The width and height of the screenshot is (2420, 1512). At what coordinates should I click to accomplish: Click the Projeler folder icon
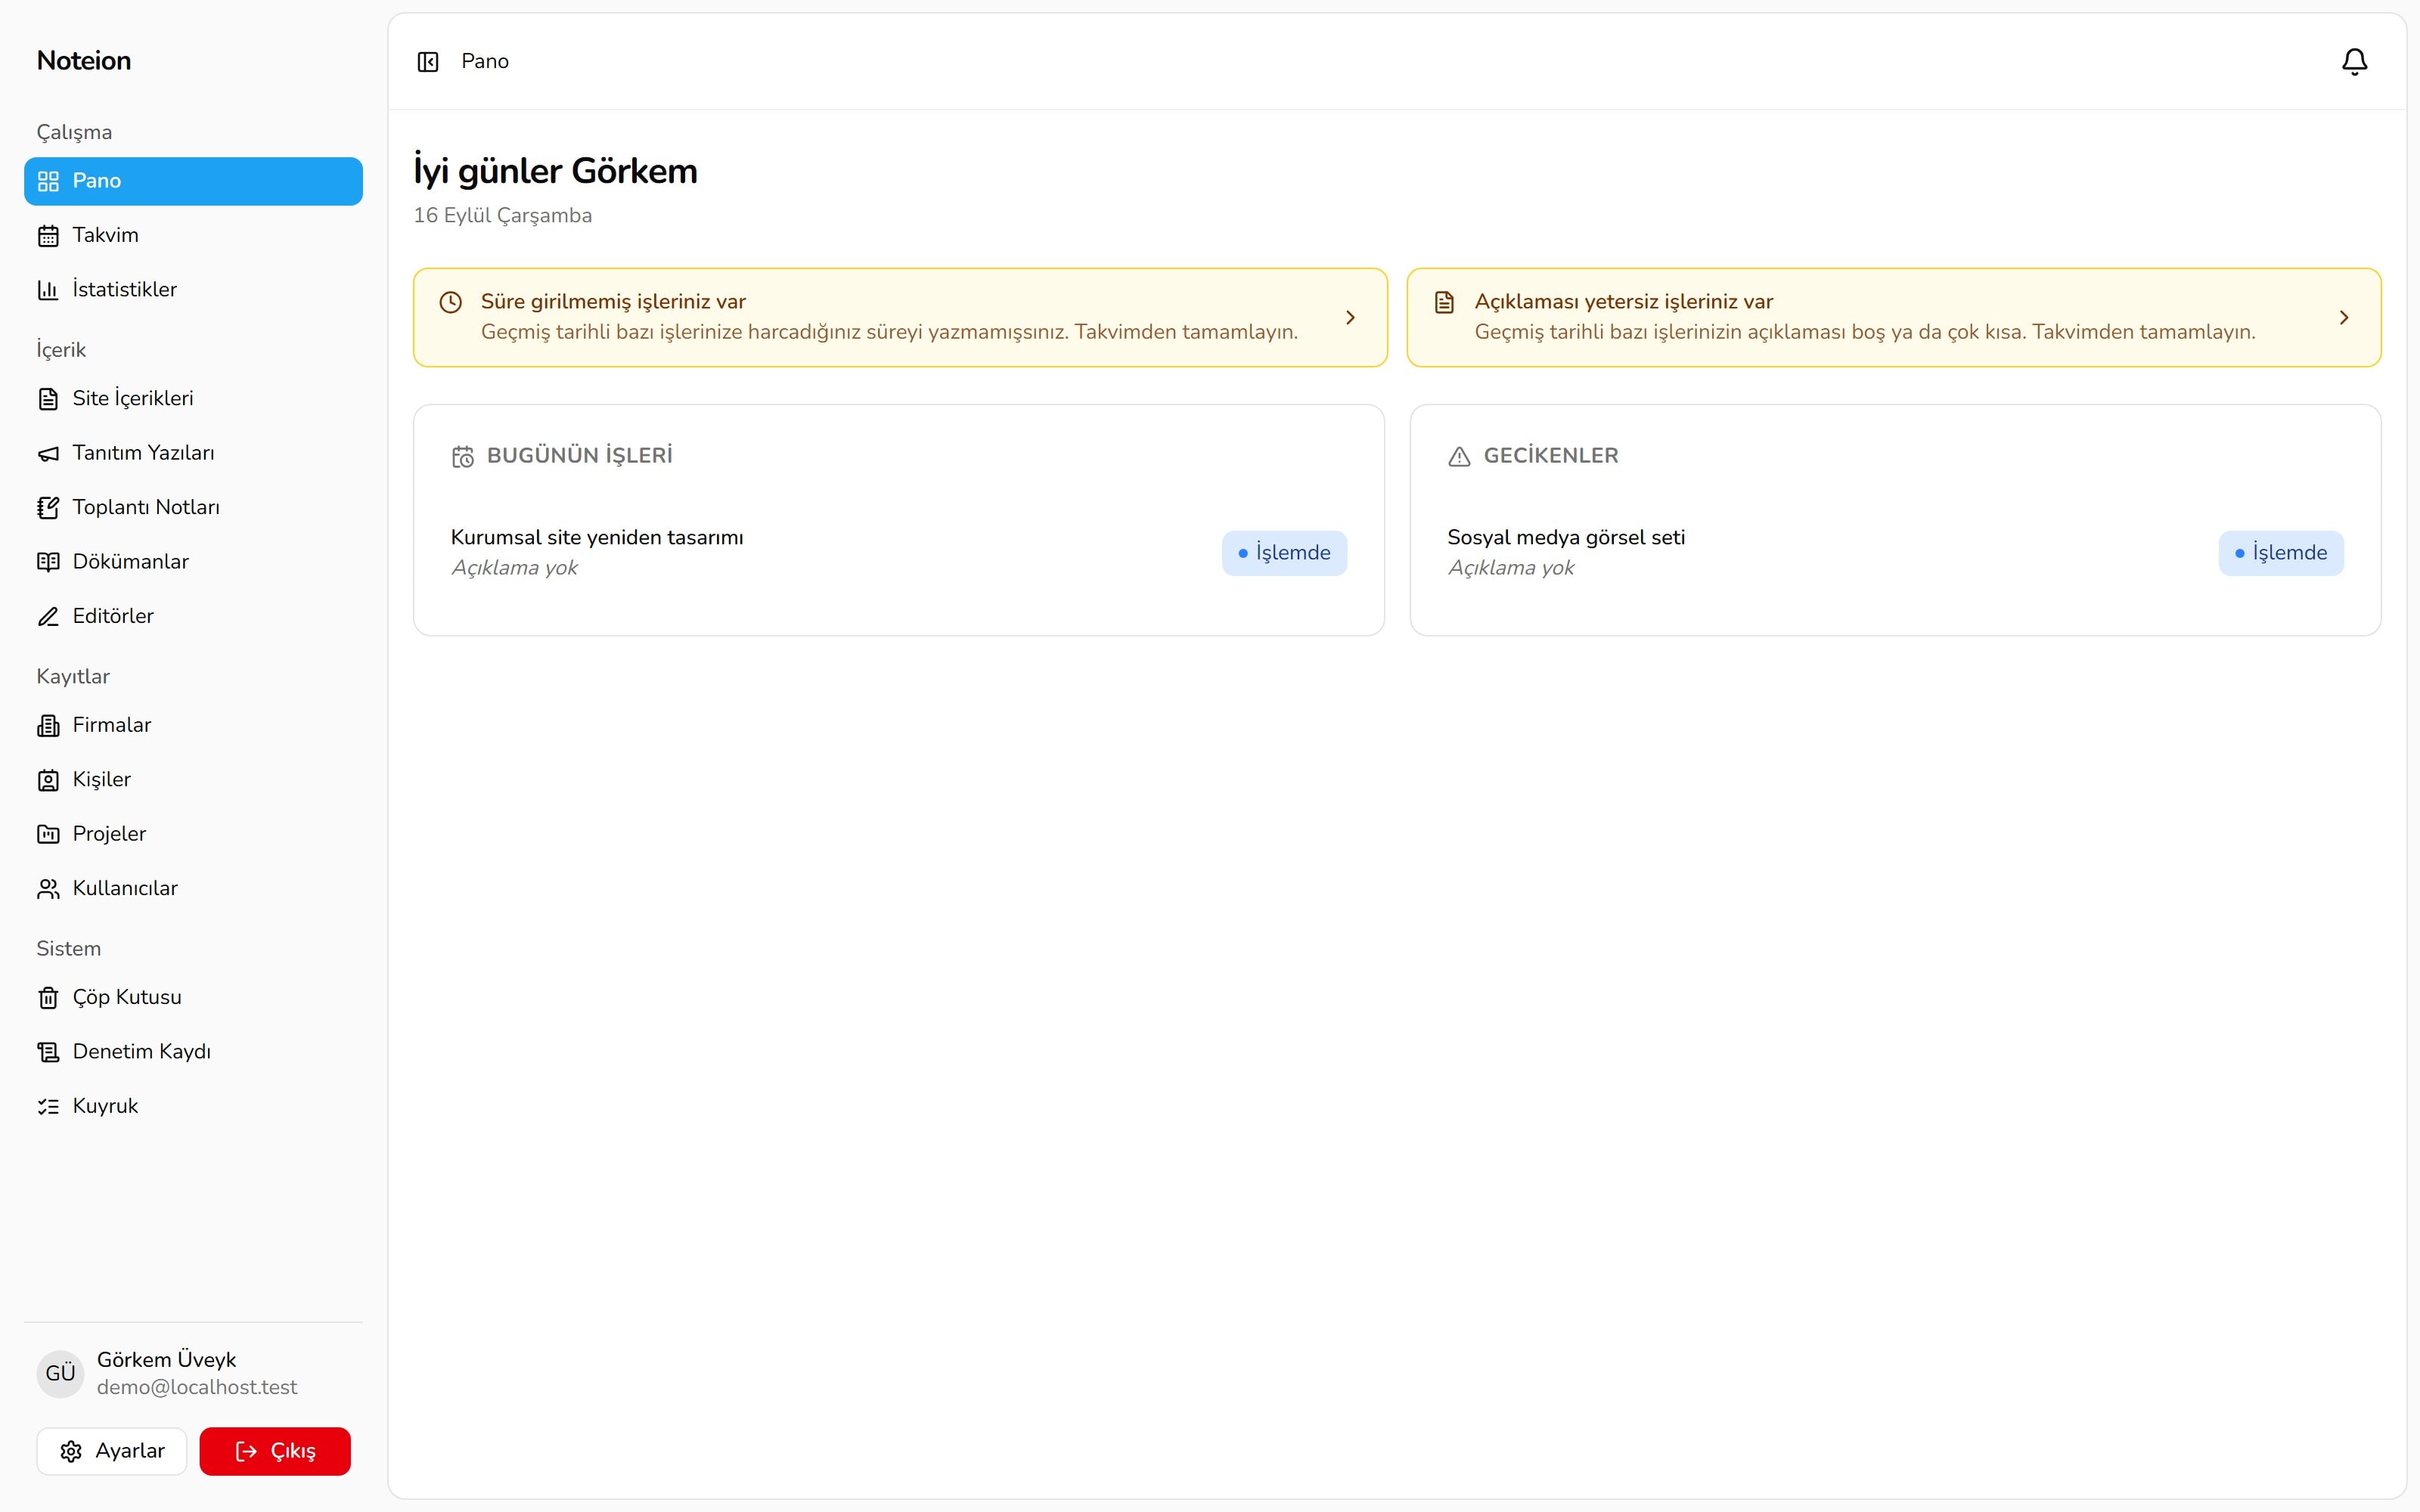coord(48,834)
